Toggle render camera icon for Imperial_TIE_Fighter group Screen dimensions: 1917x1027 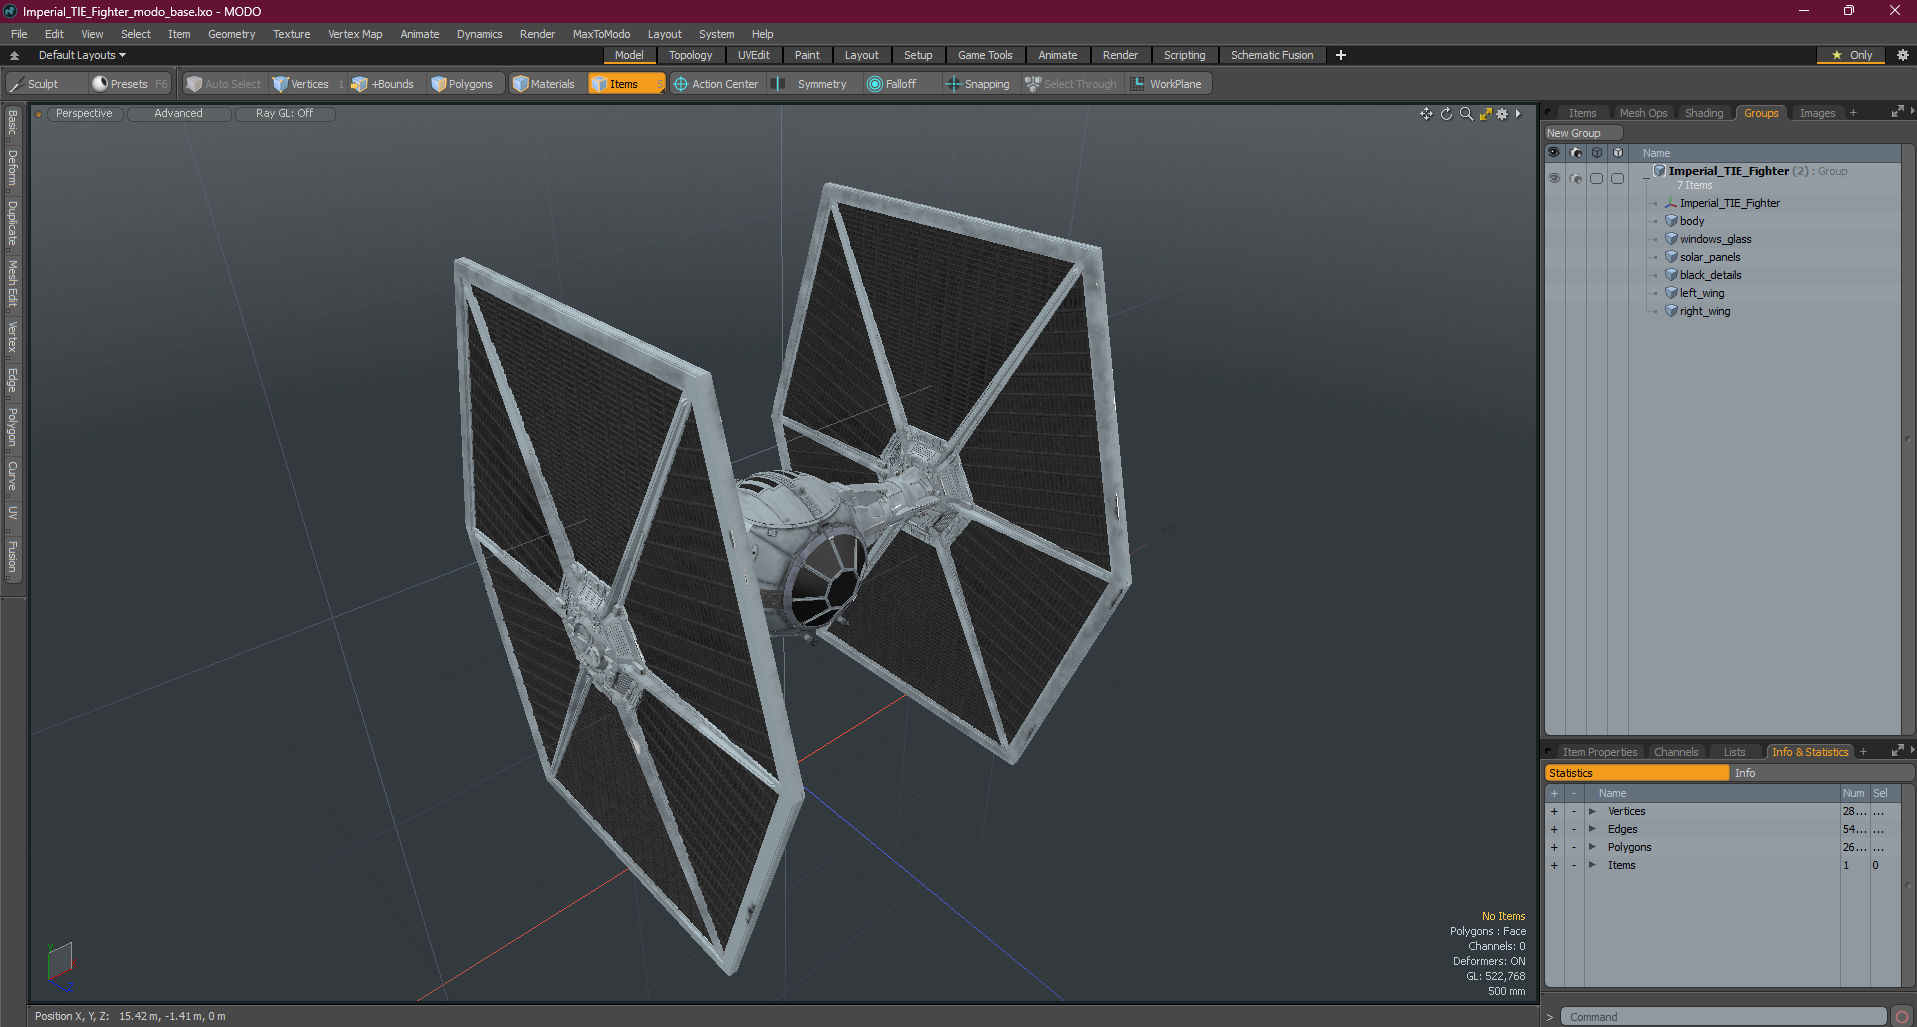click(x=1576, y=179)
